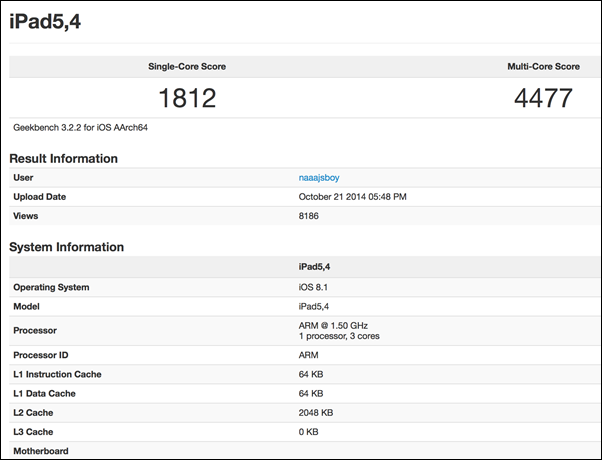Select the 0 KB value
The height and width of the screenshot is (460, 602).
[x=308, y=432]
